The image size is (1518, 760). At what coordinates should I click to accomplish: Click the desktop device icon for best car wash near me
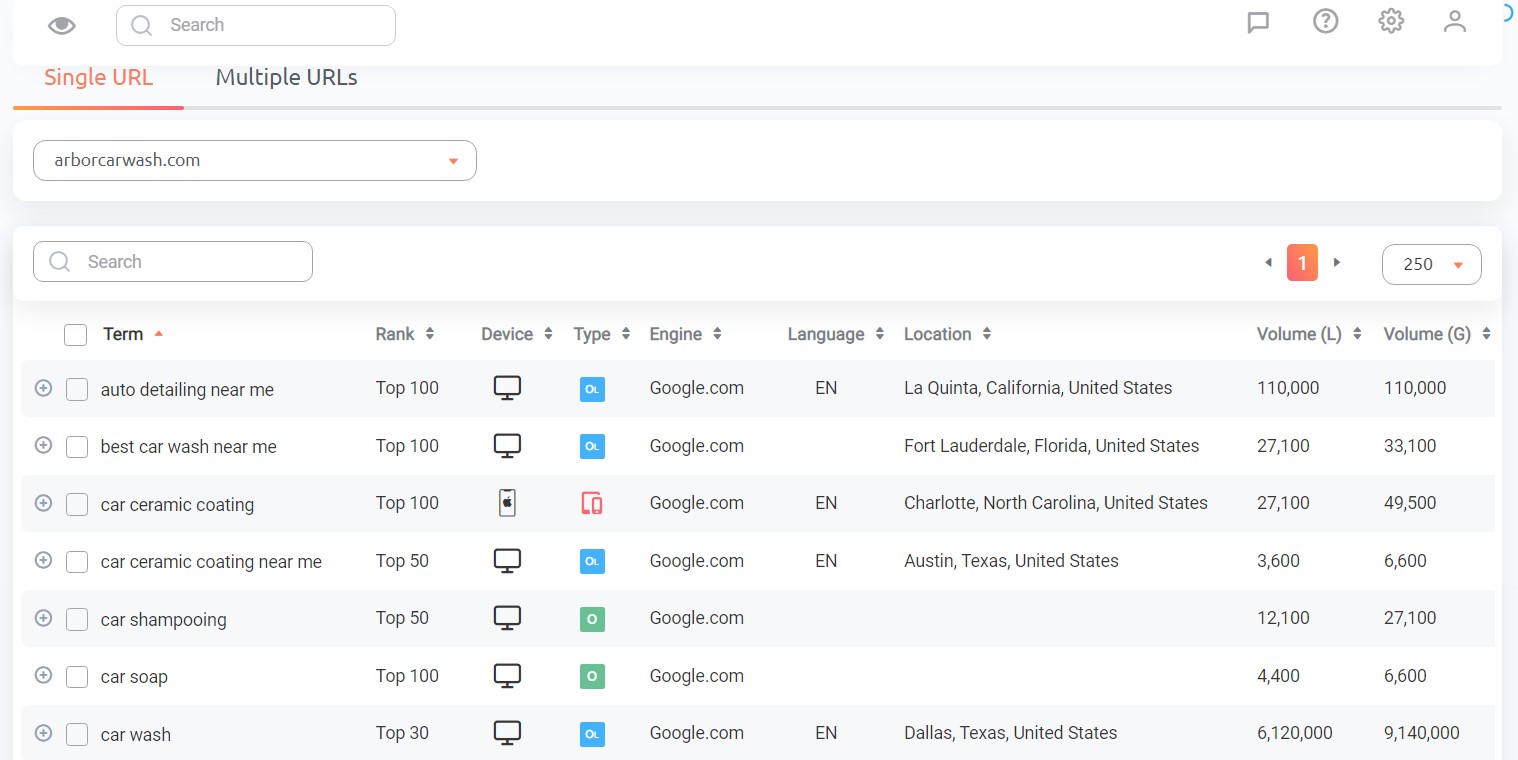click(x=507, y=446)
